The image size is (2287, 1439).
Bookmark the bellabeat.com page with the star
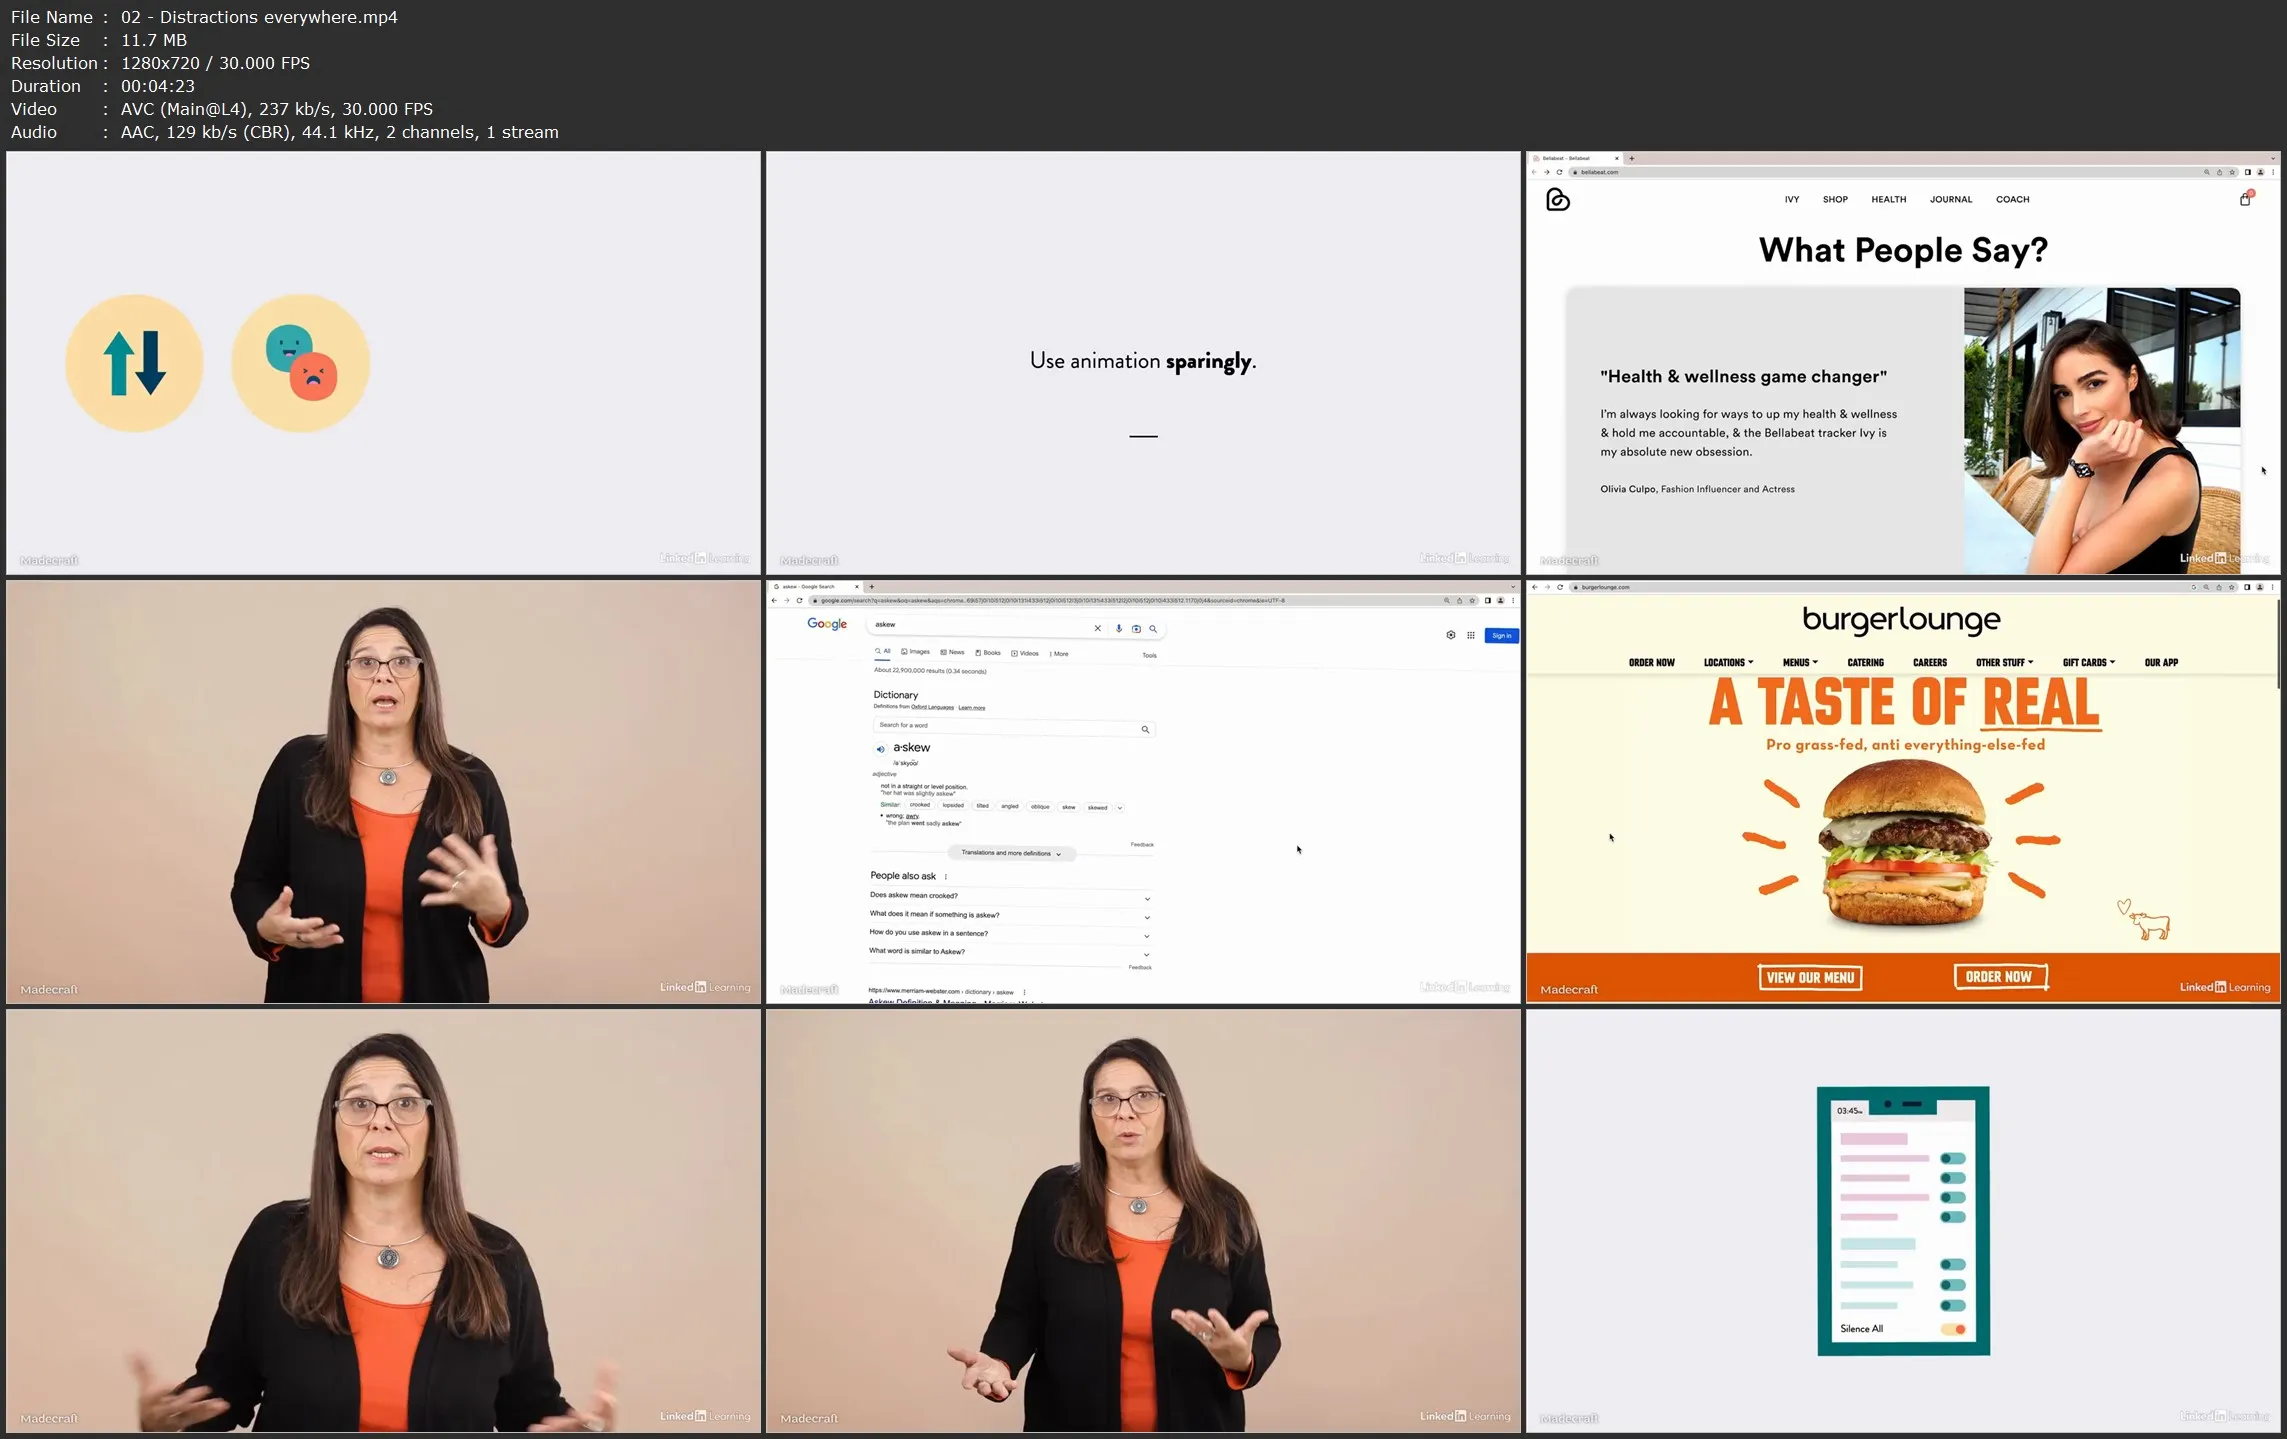(x=2232, y=172)
